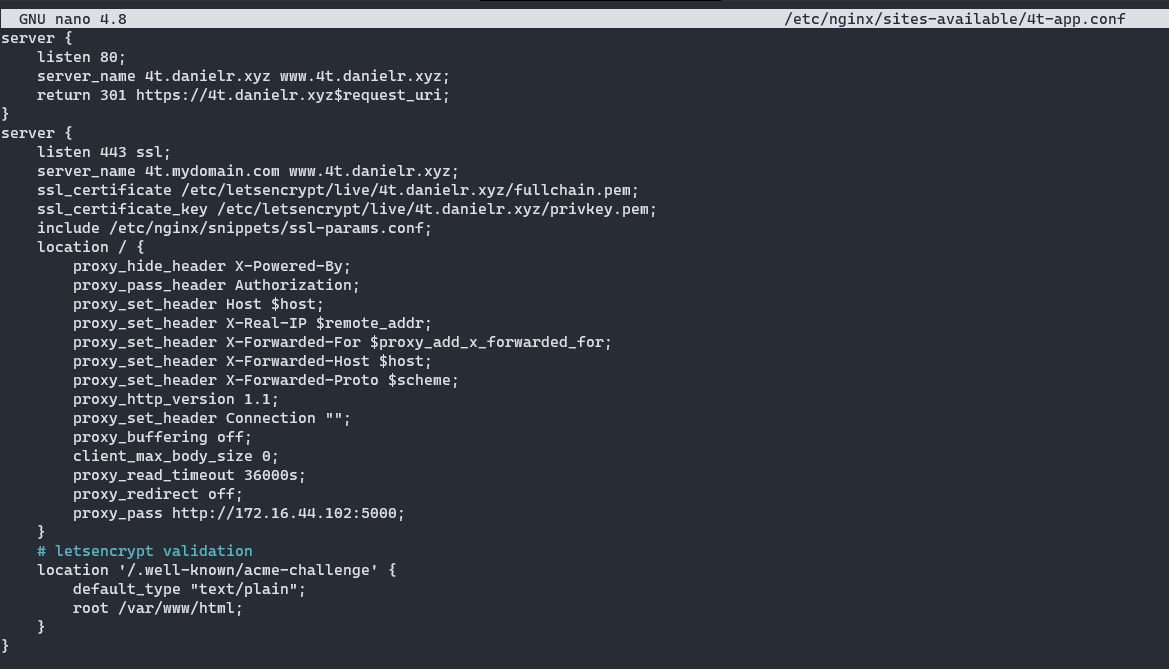Click the X-Real-IP $remote_addr line
Screen dimensions: 1169x669
click(x=252, y=324)
